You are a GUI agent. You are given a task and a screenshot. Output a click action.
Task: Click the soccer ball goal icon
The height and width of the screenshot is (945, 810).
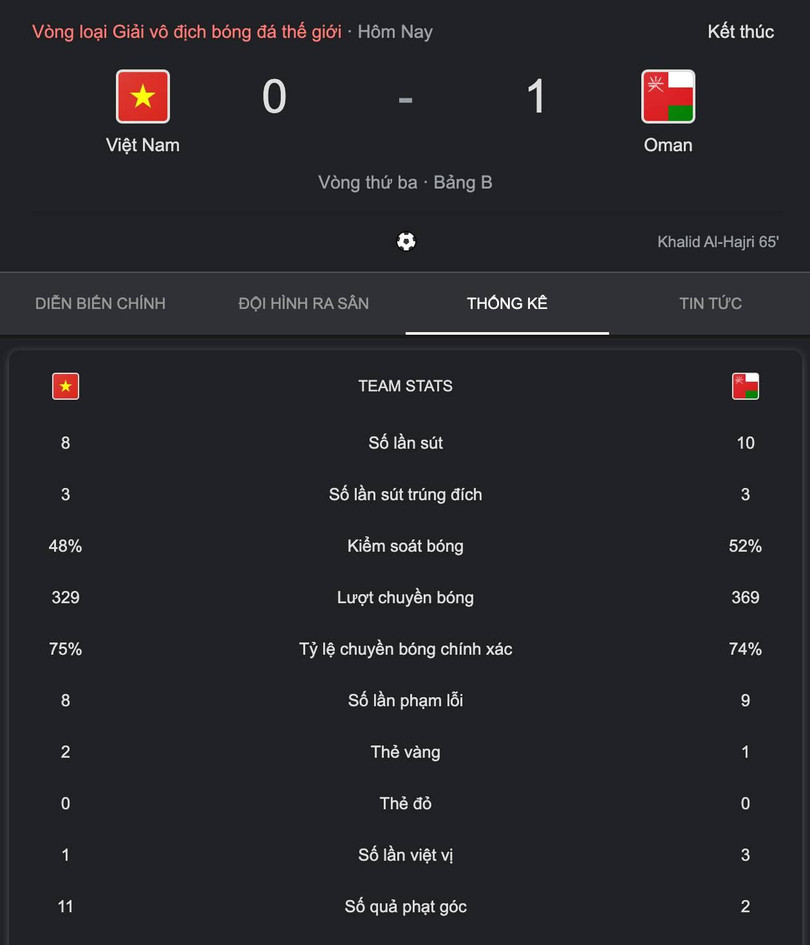tap(406, 241)
